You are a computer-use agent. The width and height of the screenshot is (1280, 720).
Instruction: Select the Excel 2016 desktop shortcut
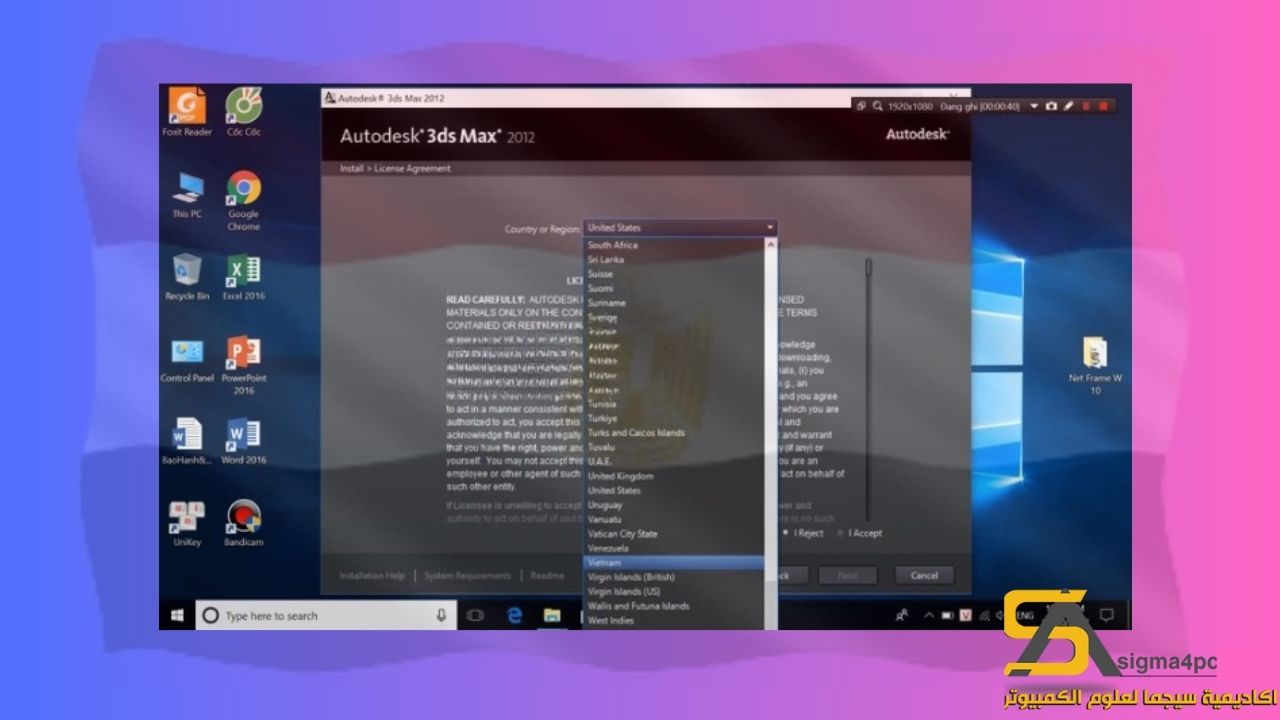click(x=243, y=277)
